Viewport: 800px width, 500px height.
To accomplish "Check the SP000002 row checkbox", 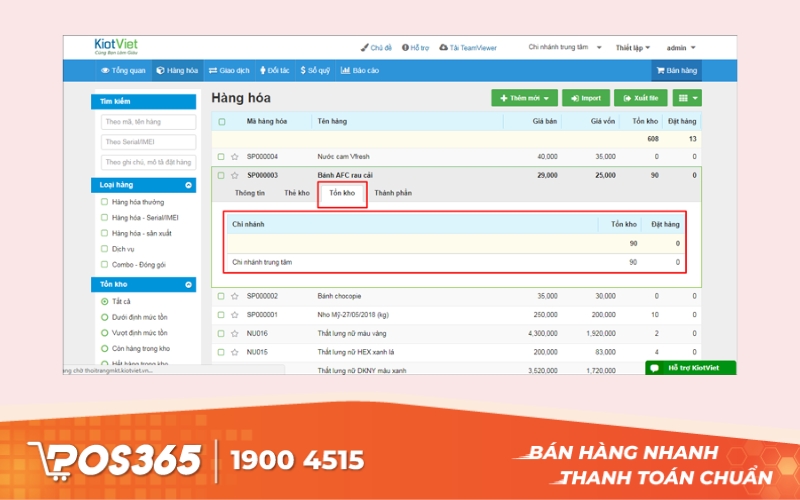I will click(221, 296).
